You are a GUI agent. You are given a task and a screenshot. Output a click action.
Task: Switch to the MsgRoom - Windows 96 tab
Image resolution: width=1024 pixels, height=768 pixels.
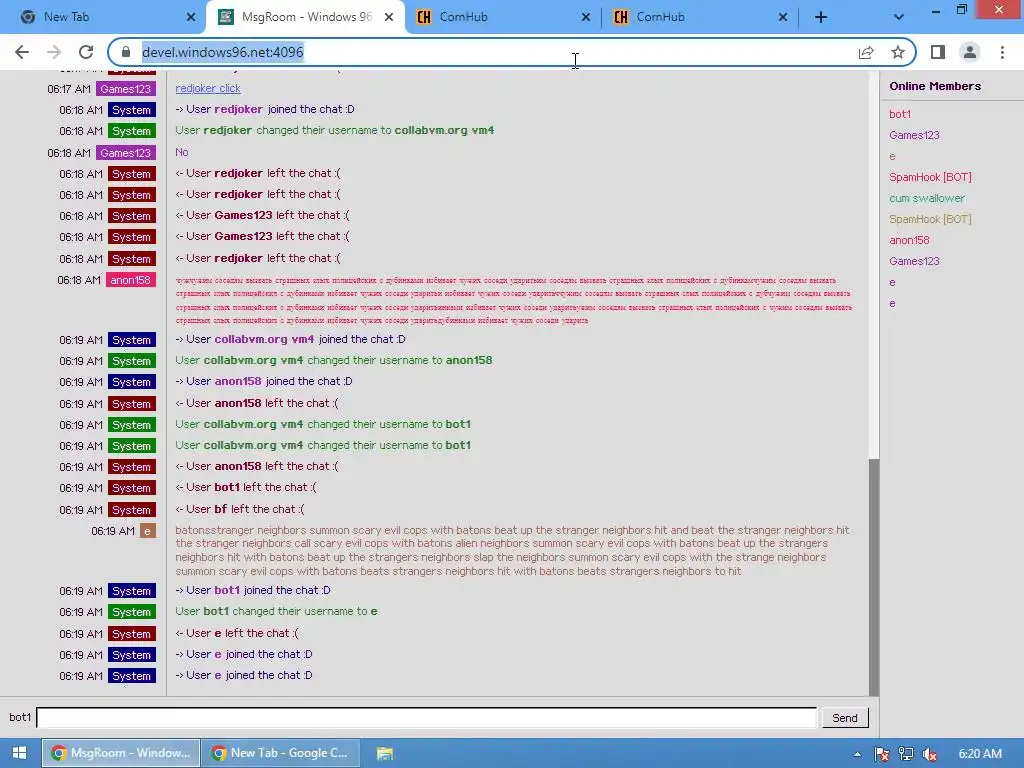pyautogui.click(x=305, y=17)
